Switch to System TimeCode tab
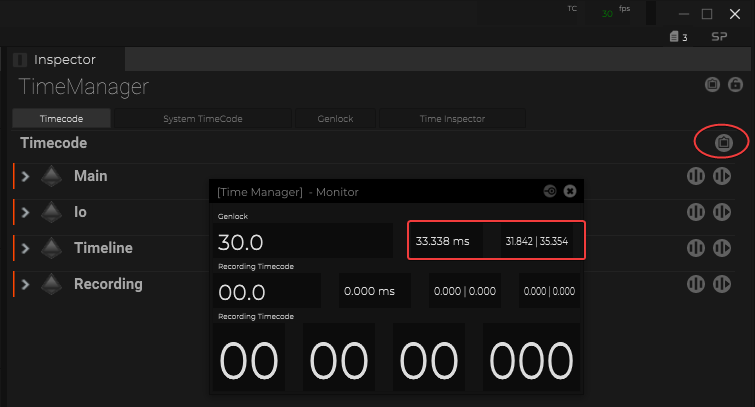The height and width of the screenshot is (407, 755). pos(203,118)
